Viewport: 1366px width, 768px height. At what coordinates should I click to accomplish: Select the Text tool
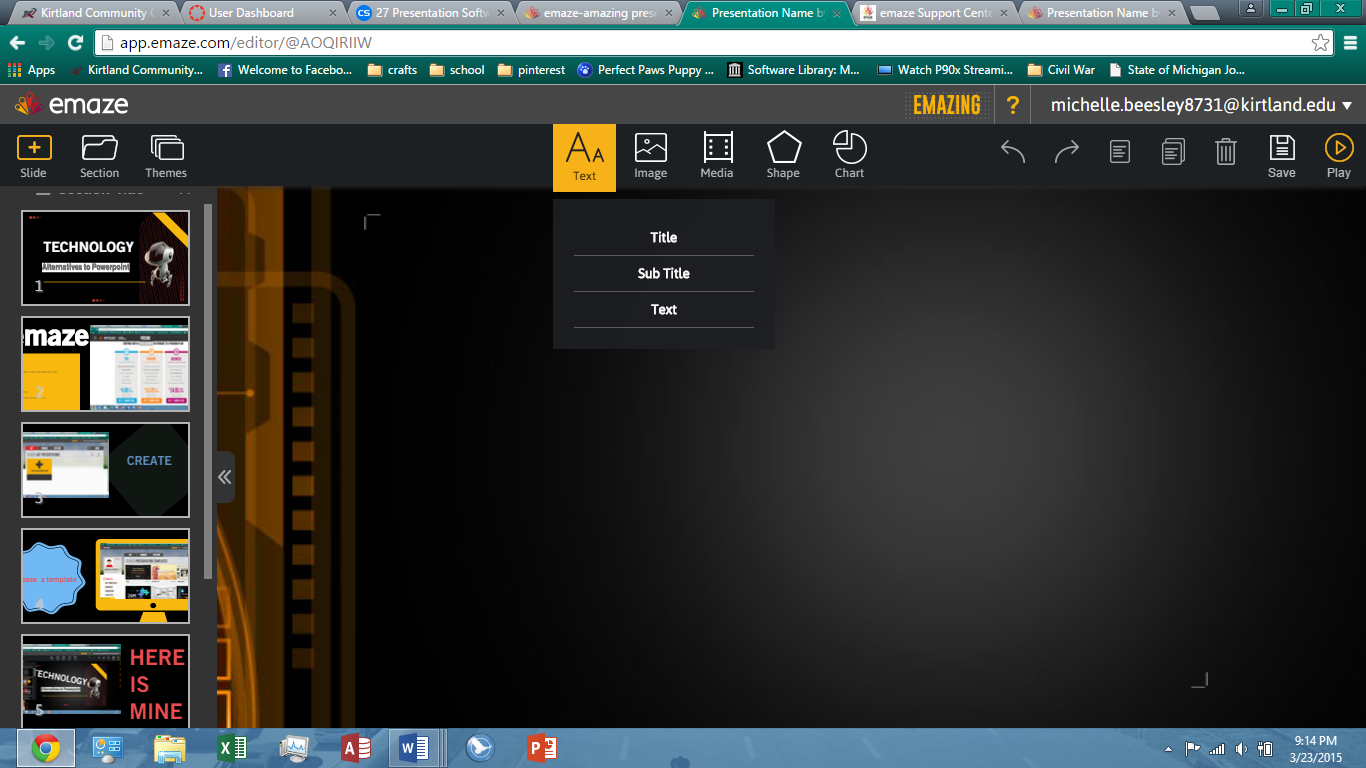click(x=584, y=158)
